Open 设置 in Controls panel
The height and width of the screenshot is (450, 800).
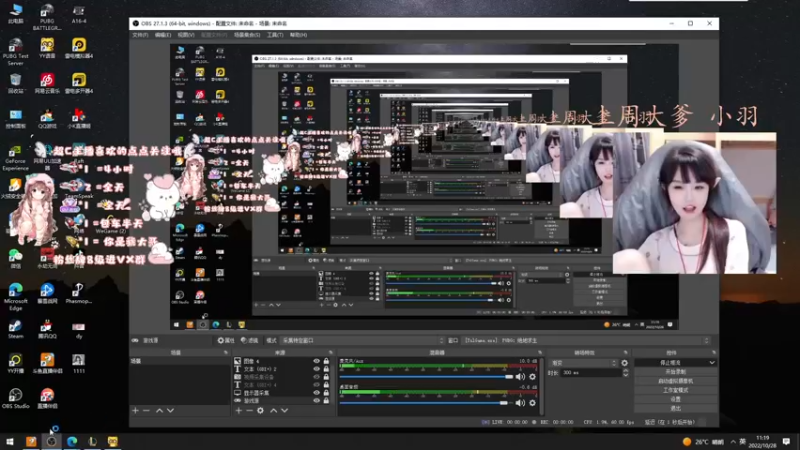coord(676,399)
